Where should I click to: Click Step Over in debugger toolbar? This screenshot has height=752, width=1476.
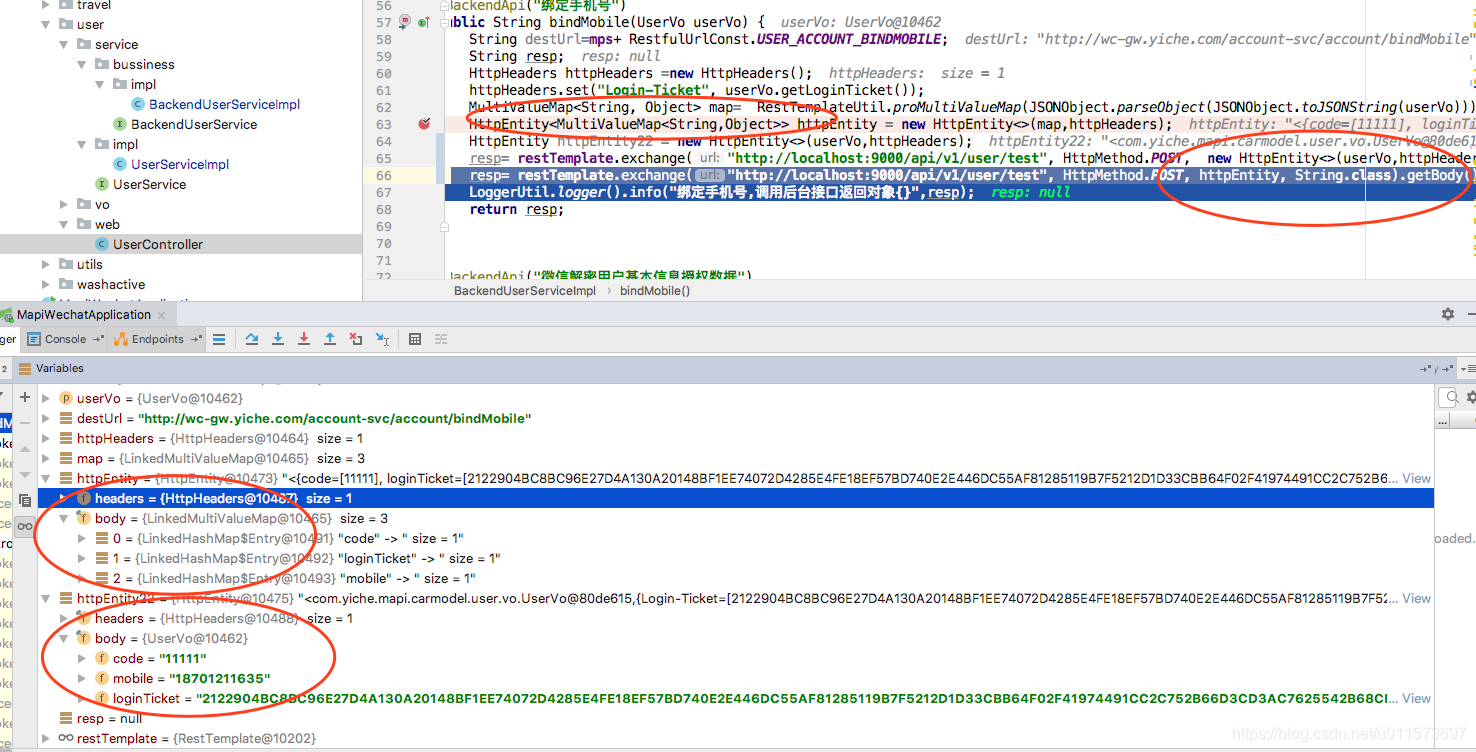[251, 339]
